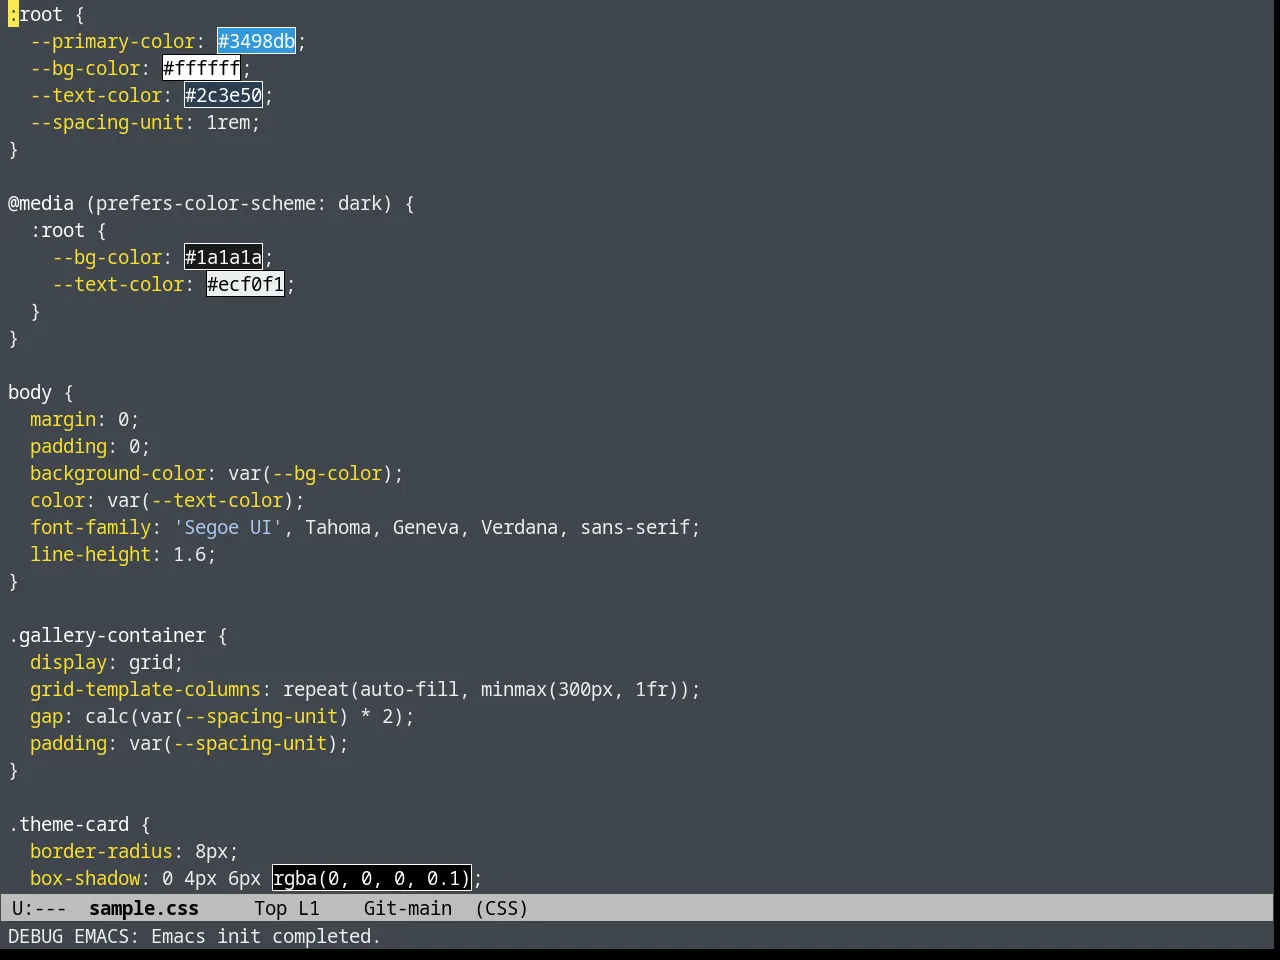
Task: Click the body selector
Action: (30, 392)
